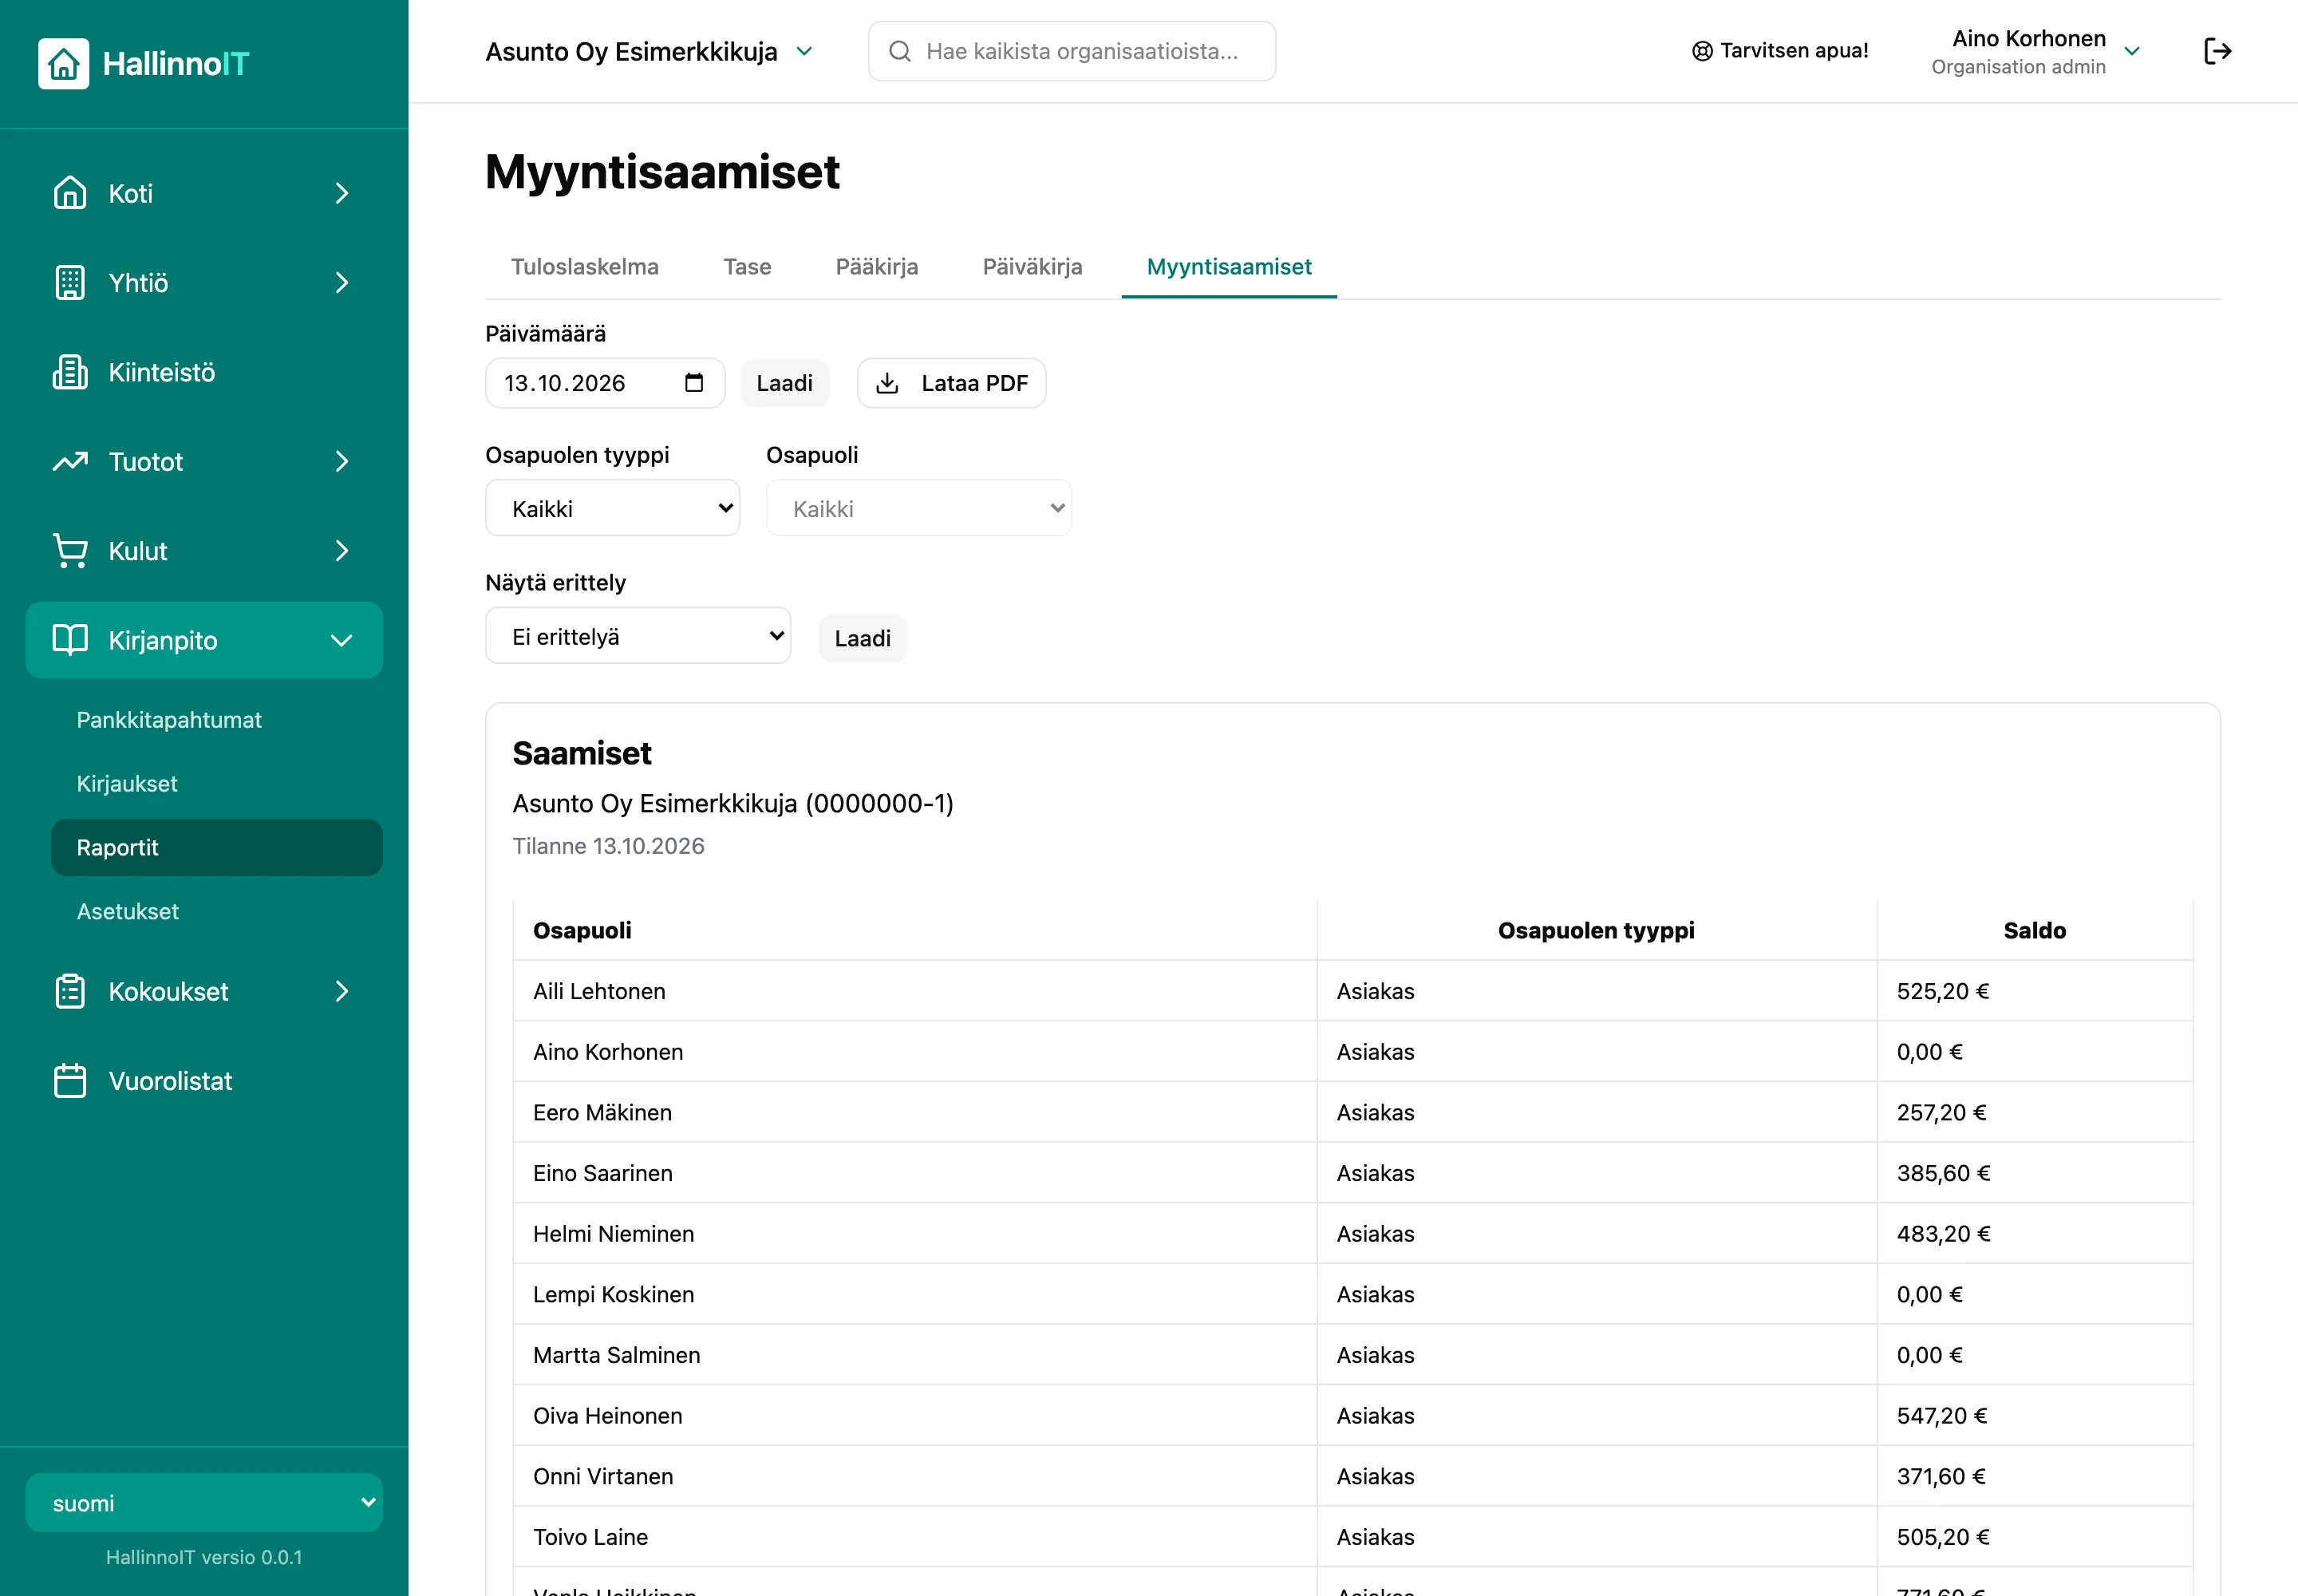This screenshot has width=2298, height=1596.
Task: Open the Osapuoli dropdown
Action: point(918,508)
